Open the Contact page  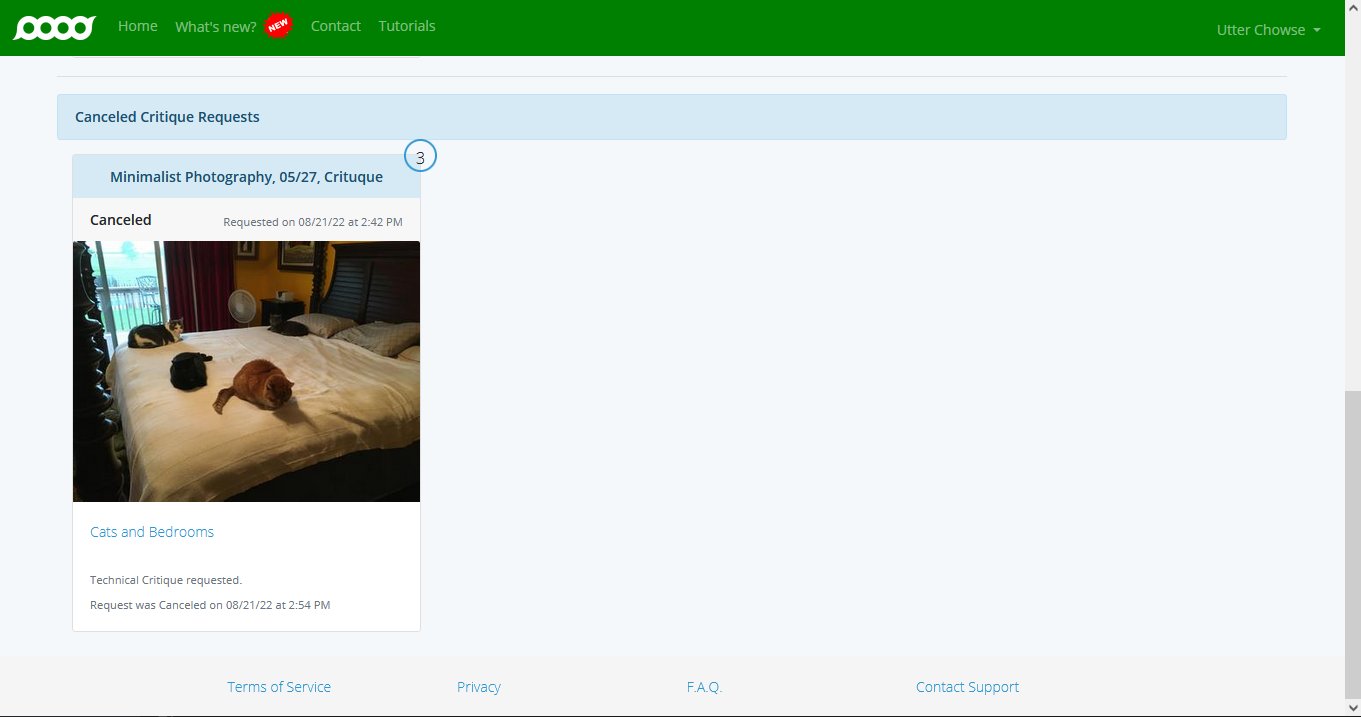(336, 26)
